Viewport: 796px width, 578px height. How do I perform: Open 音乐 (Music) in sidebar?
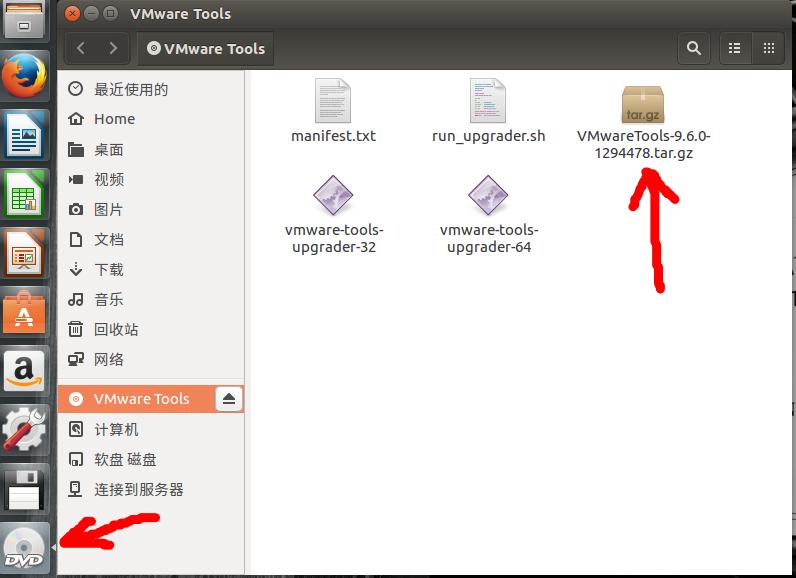tap(151, 299)
